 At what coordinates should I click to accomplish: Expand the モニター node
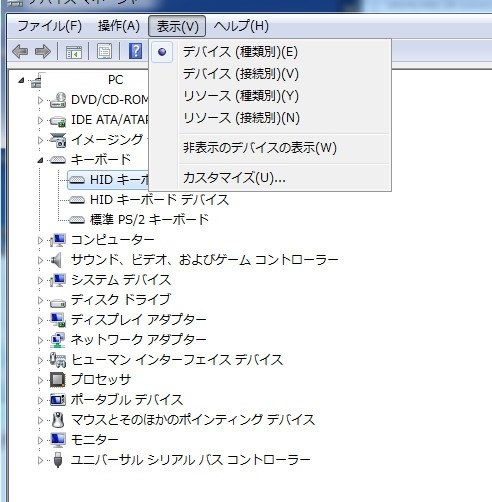tap(40, 440)
